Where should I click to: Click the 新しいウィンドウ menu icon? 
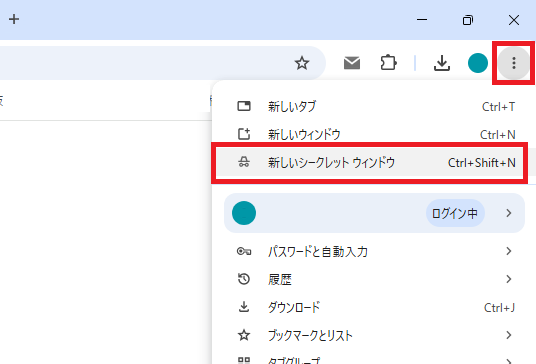[244, 134]
